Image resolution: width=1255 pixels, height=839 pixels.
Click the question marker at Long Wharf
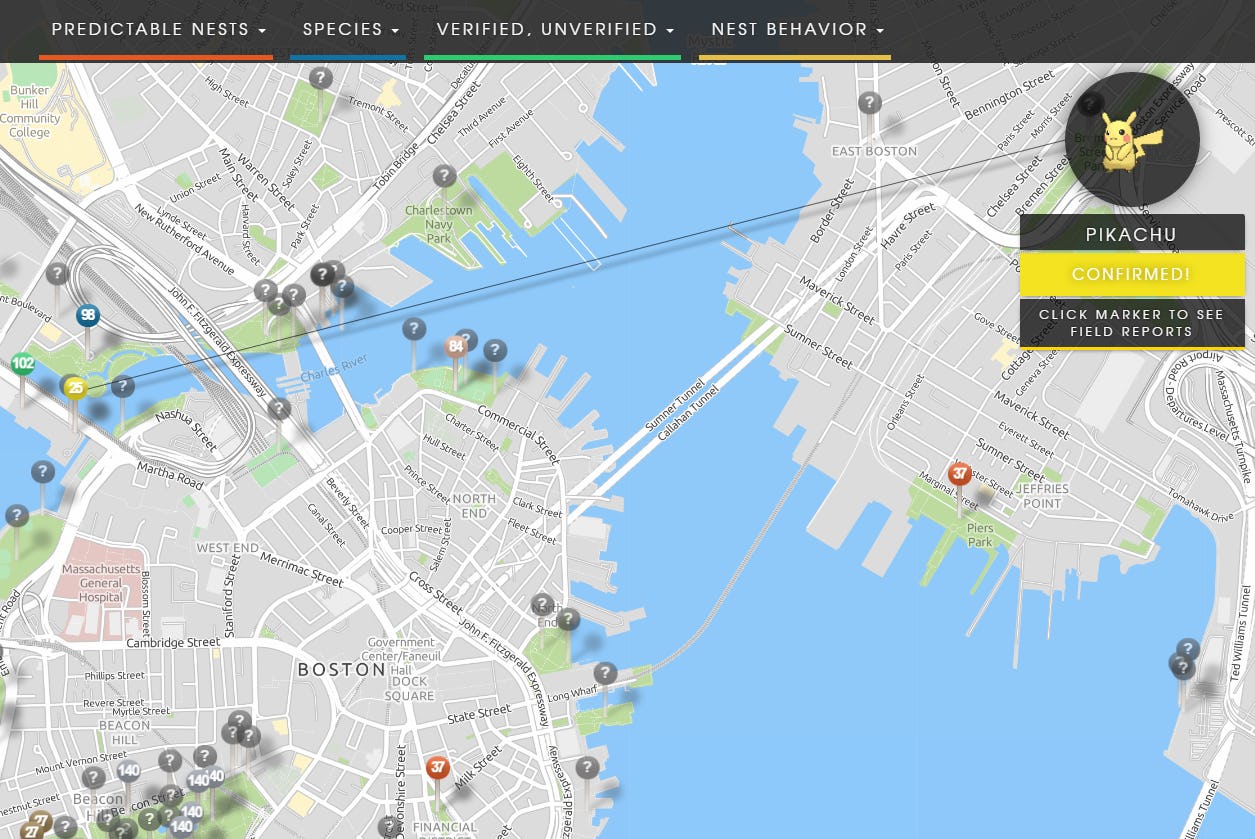[x=605, y=672]
